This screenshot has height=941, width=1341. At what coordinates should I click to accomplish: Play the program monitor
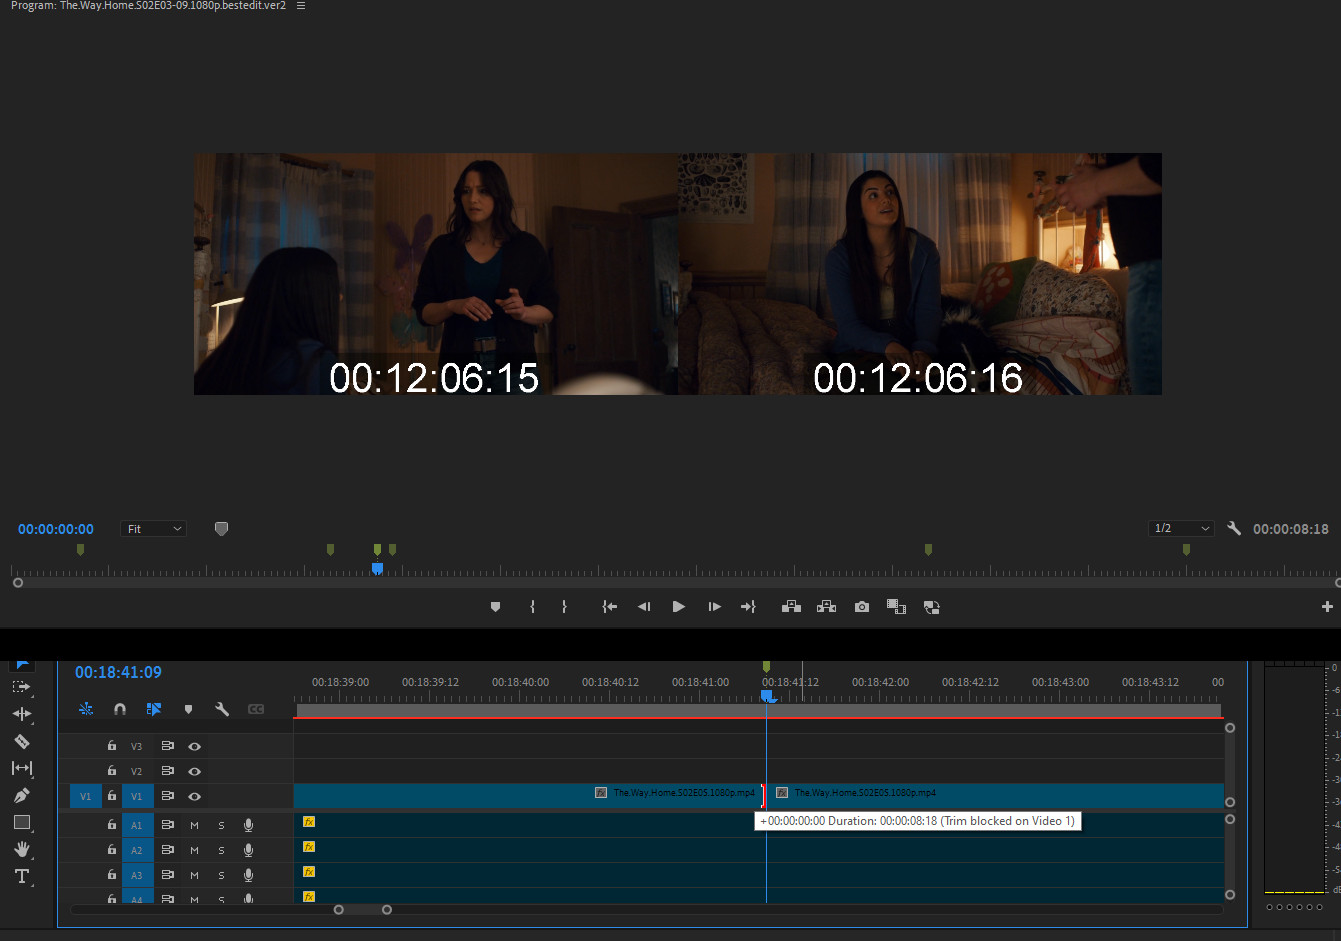(678, 607)
